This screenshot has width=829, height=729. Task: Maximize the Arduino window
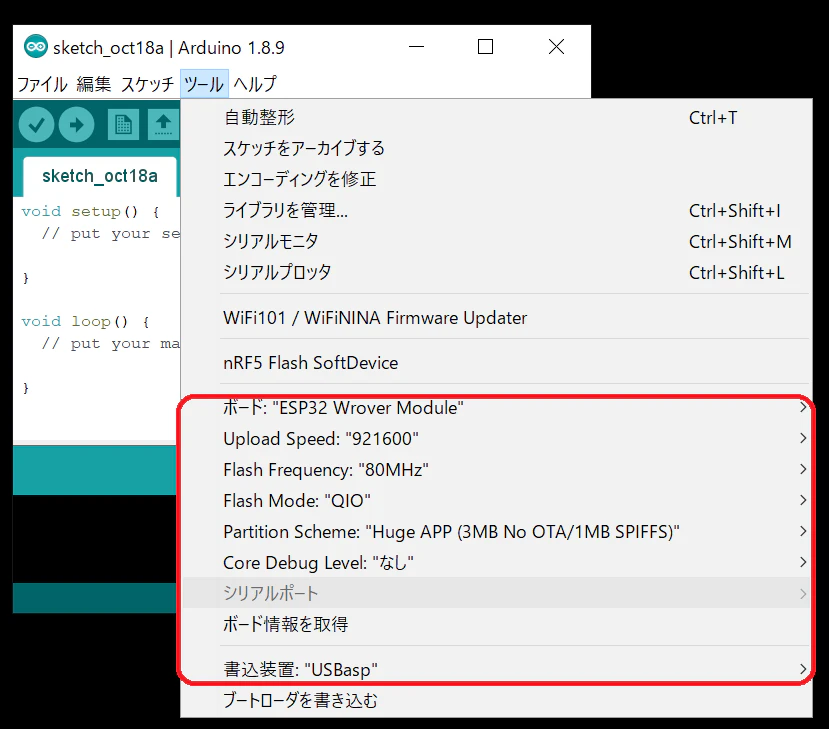point(485,47)
